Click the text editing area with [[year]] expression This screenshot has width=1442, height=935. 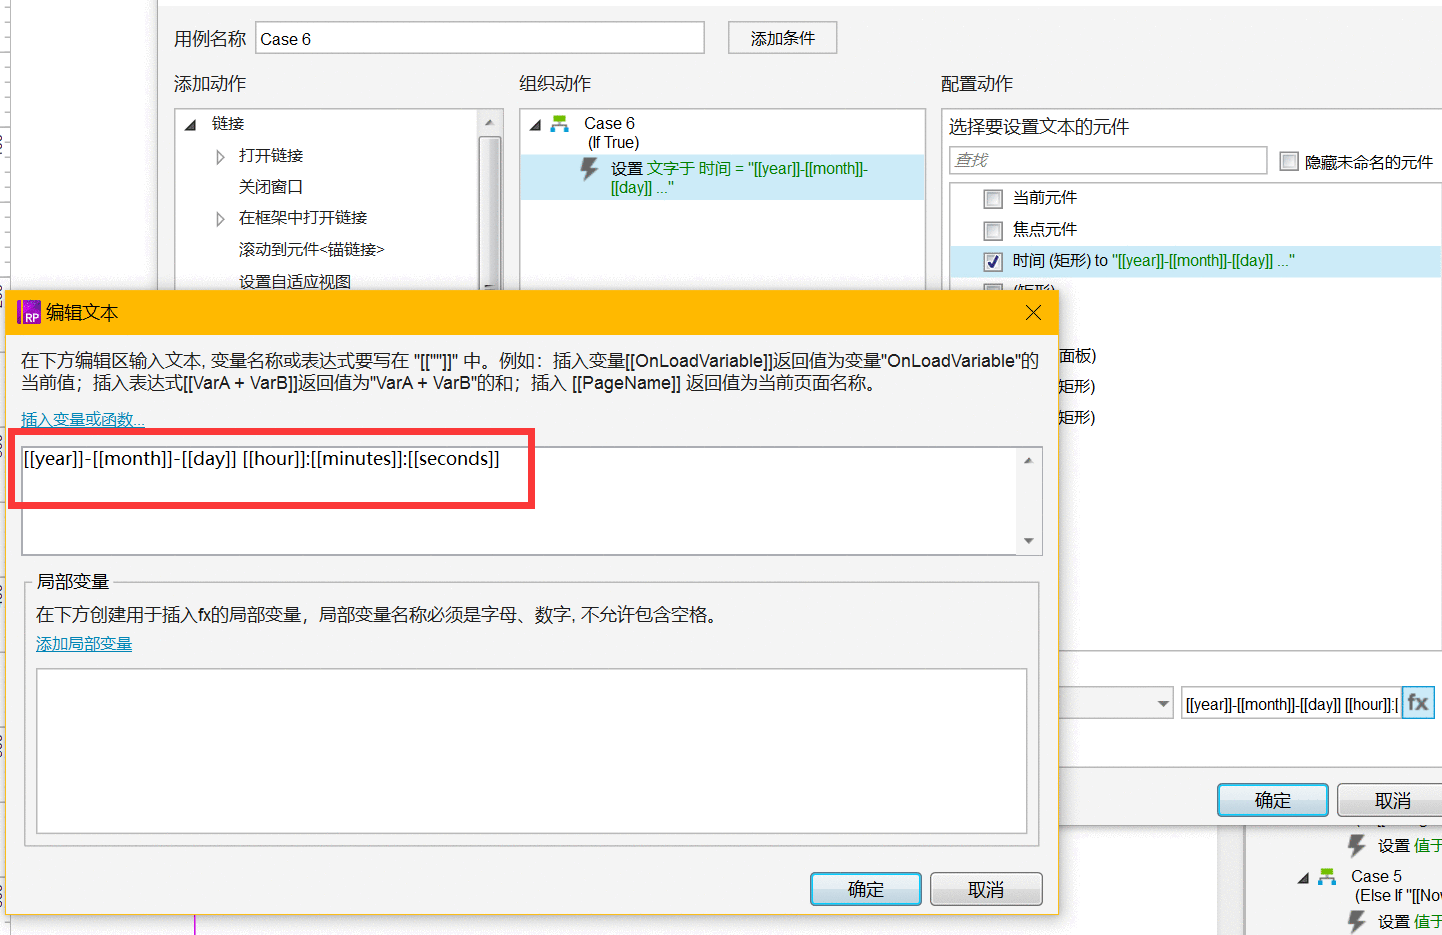pos(520,500)
